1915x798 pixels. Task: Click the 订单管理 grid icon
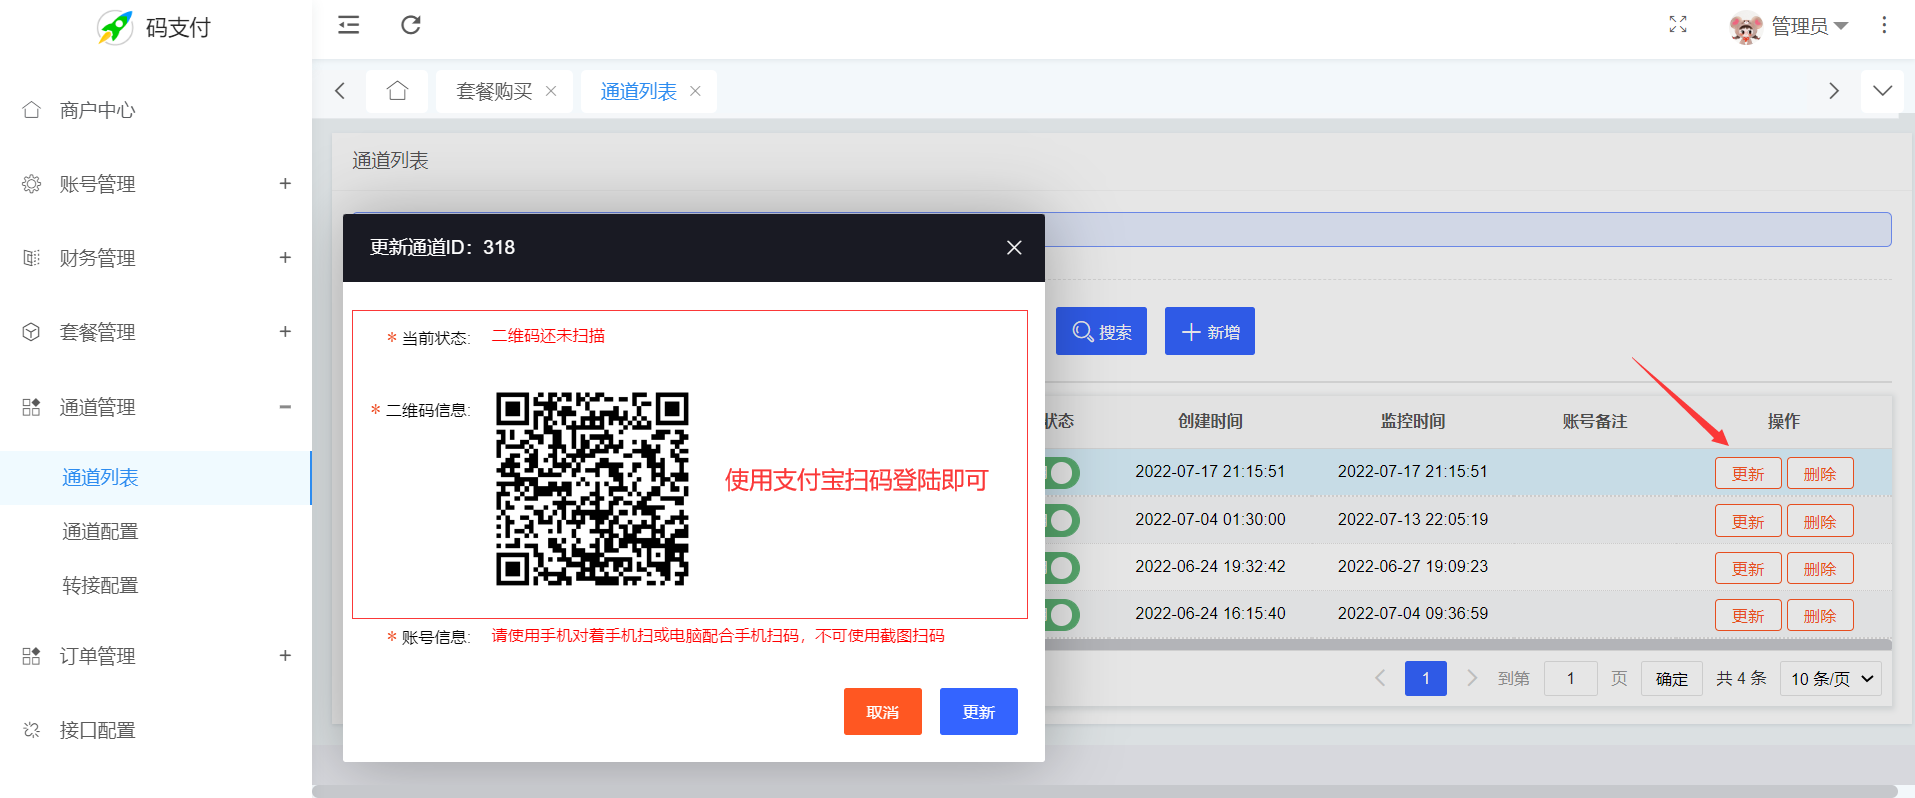[x=32, y=656]
